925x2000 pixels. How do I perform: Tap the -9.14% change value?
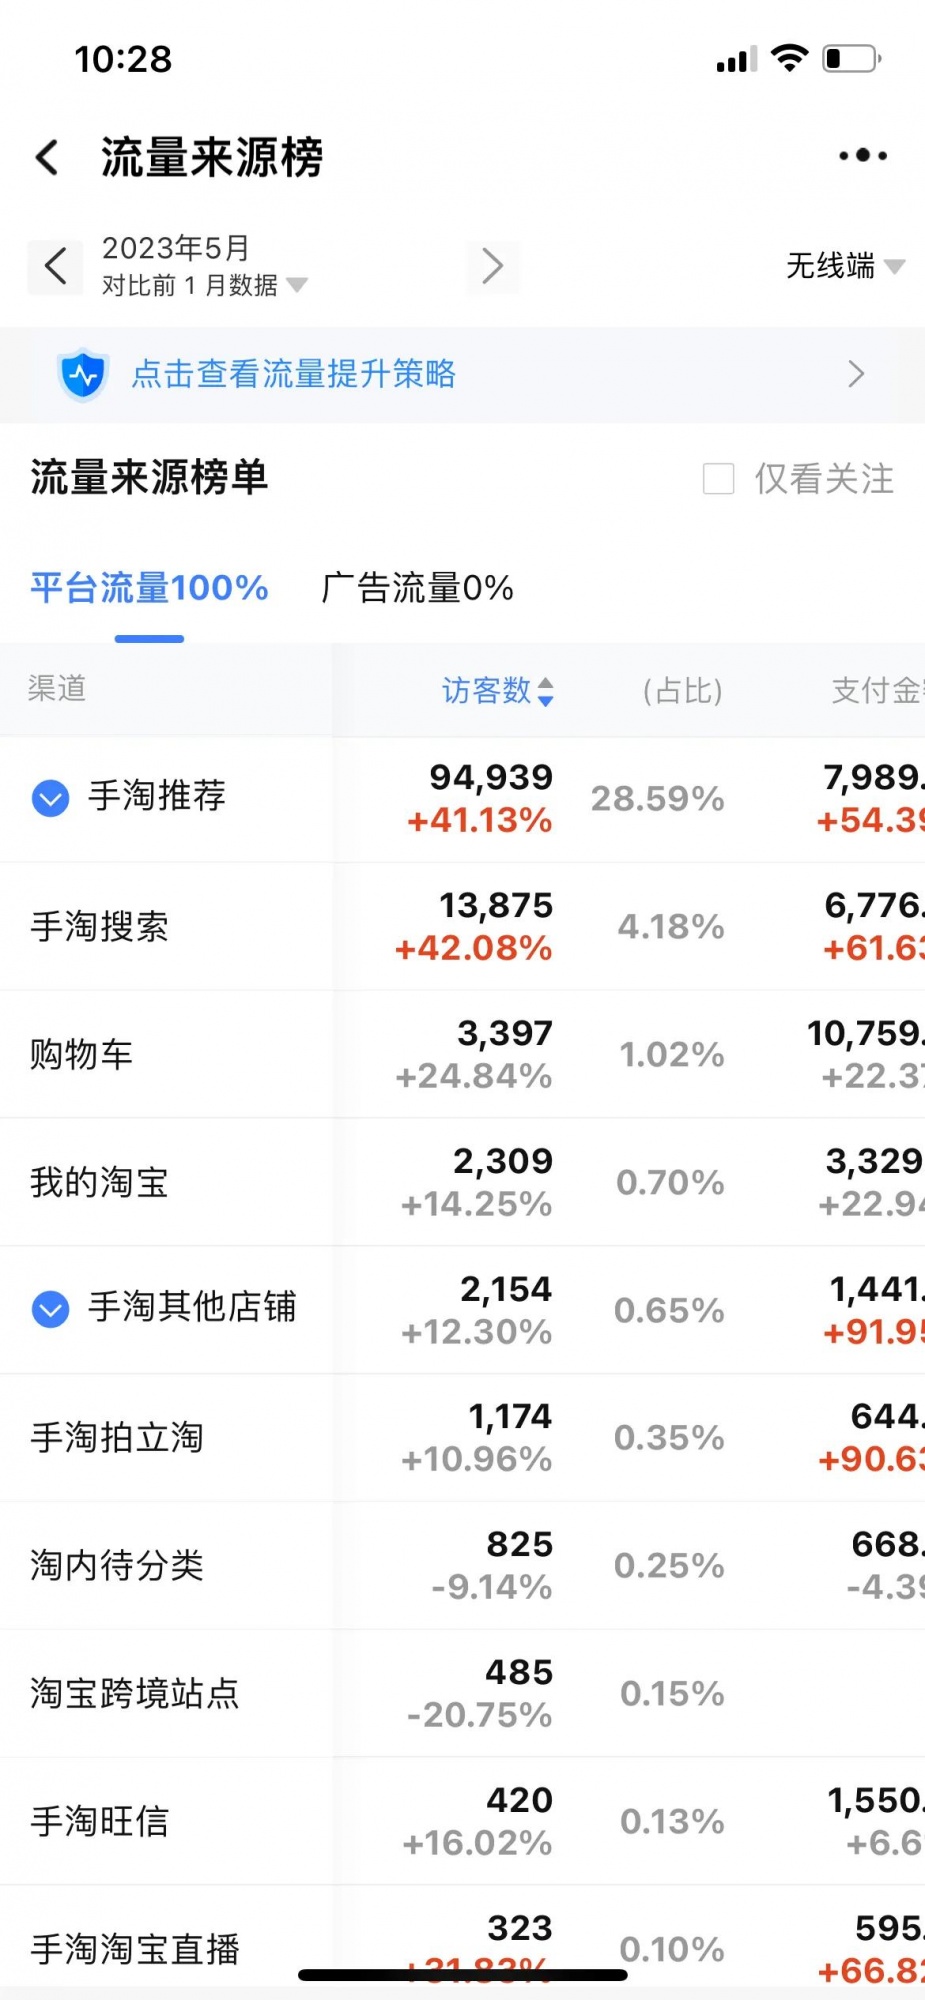(492, 1587)
